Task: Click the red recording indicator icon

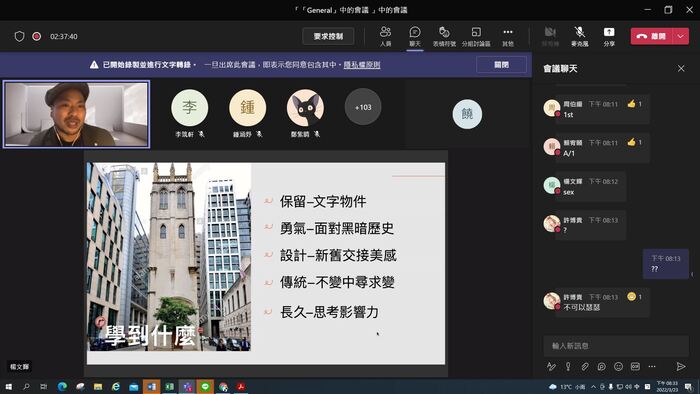Action: pos(37,36)
